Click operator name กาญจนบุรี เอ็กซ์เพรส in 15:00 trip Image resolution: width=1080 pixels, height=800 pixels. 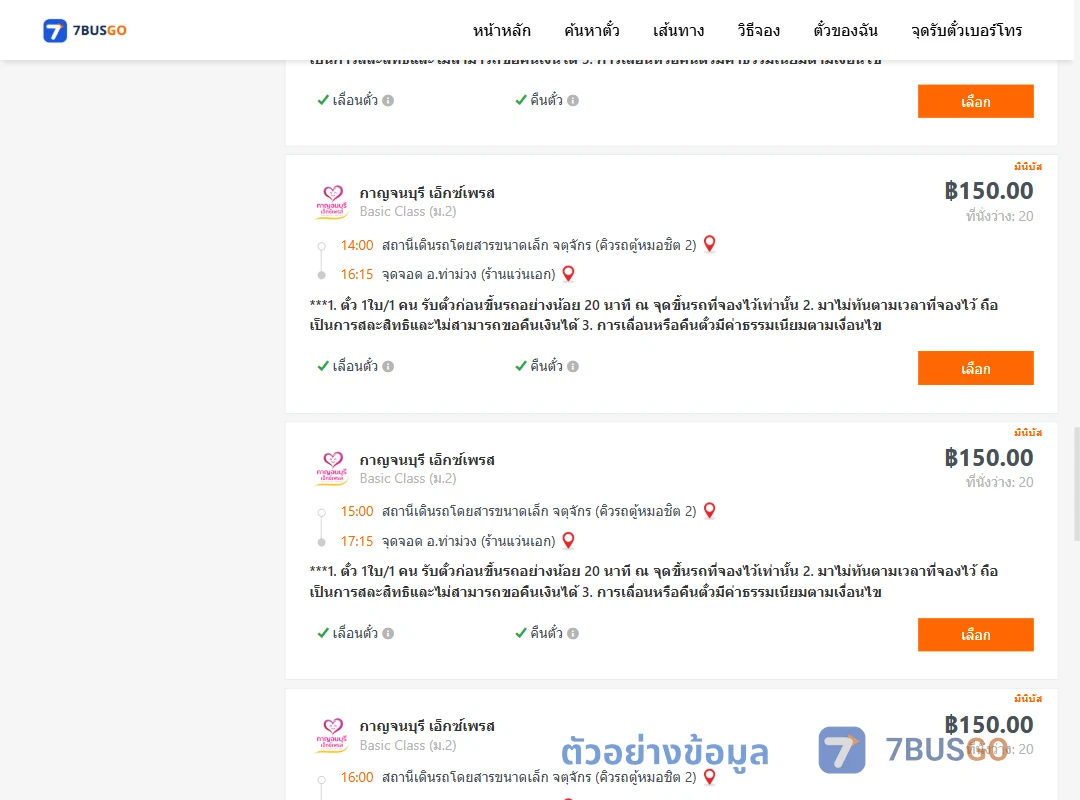point(427,460)
